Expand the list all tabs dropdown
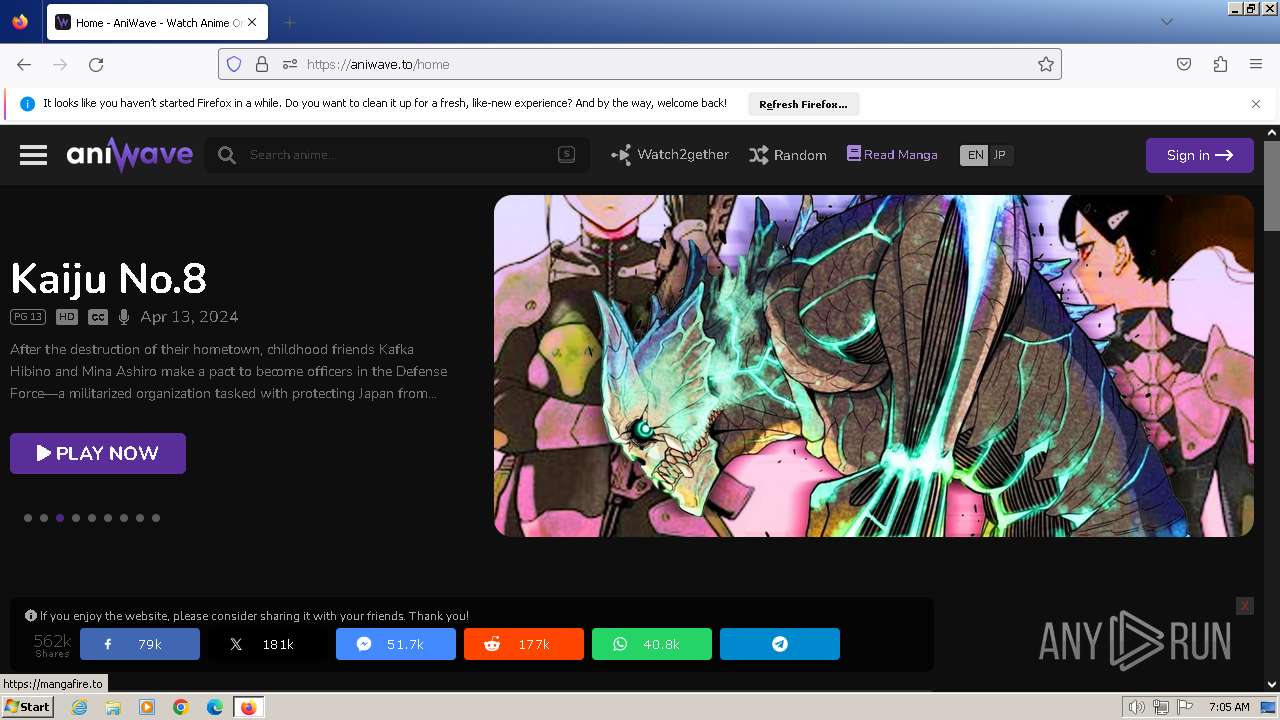Viewport: 1280px width, 720px height. pyautogui.click(x=1166, y=22)
